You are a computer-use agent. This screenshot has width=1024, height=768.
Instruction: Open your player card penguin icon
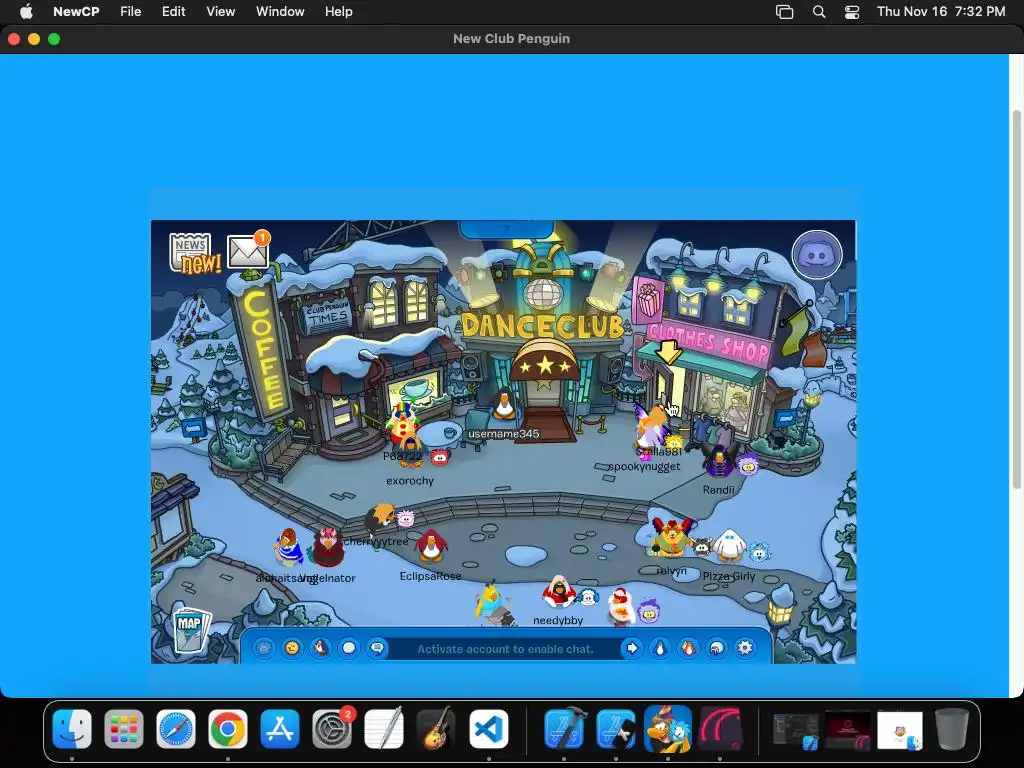[x=660, y=648]
